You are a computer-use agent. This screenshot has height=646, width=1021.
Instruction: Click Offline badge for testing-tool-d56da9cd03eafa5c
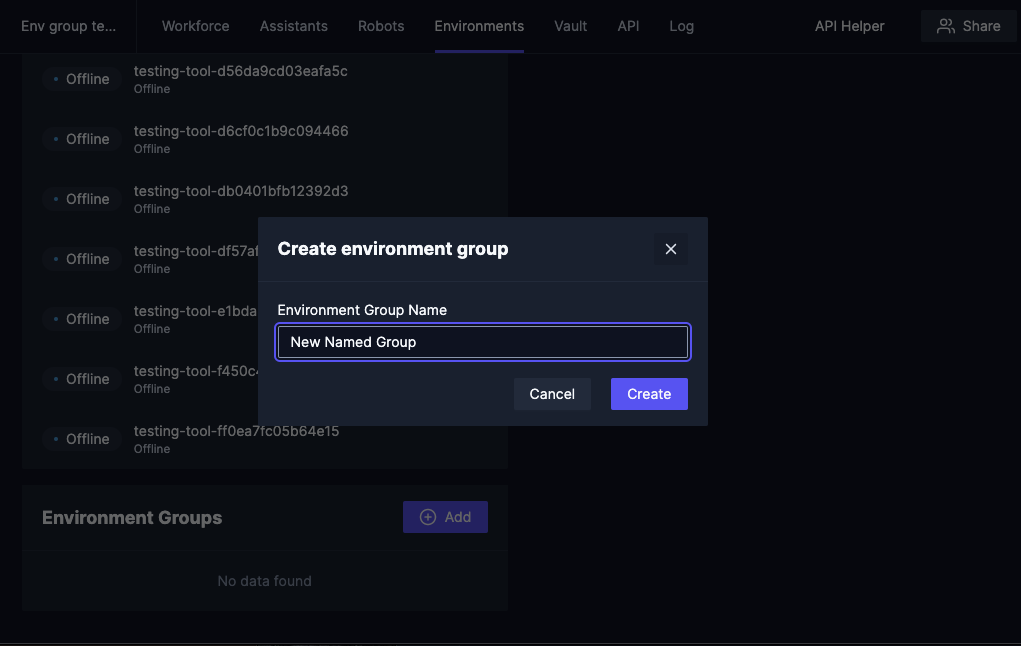click(x=82, y=79)
